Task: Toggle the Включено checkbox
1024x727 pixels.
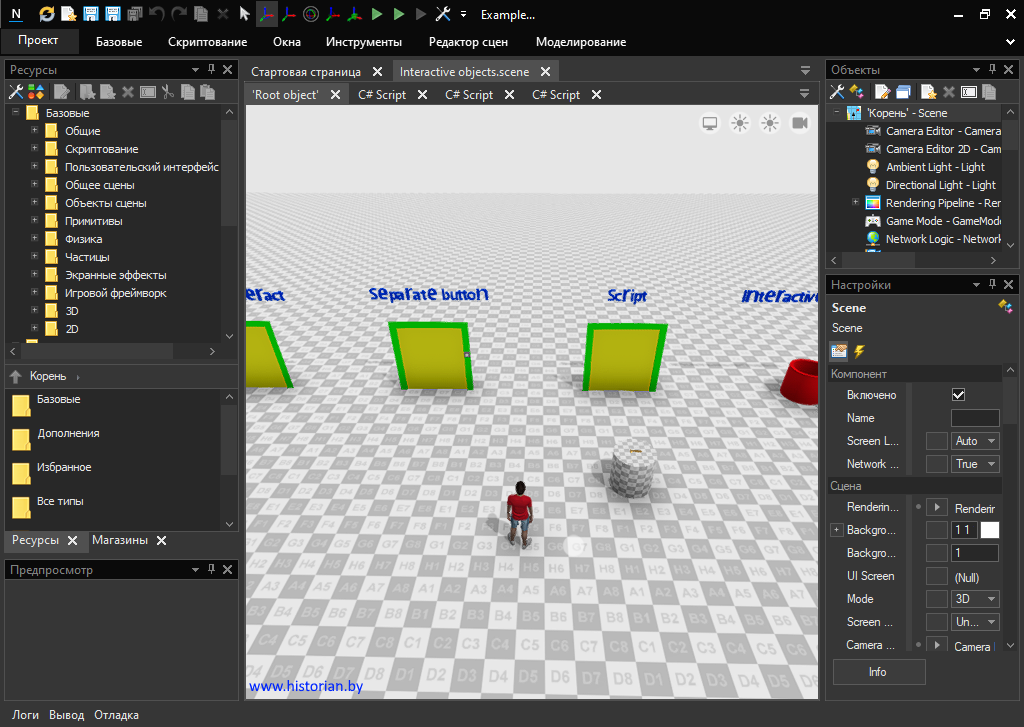Action: (x=959, y=395)
